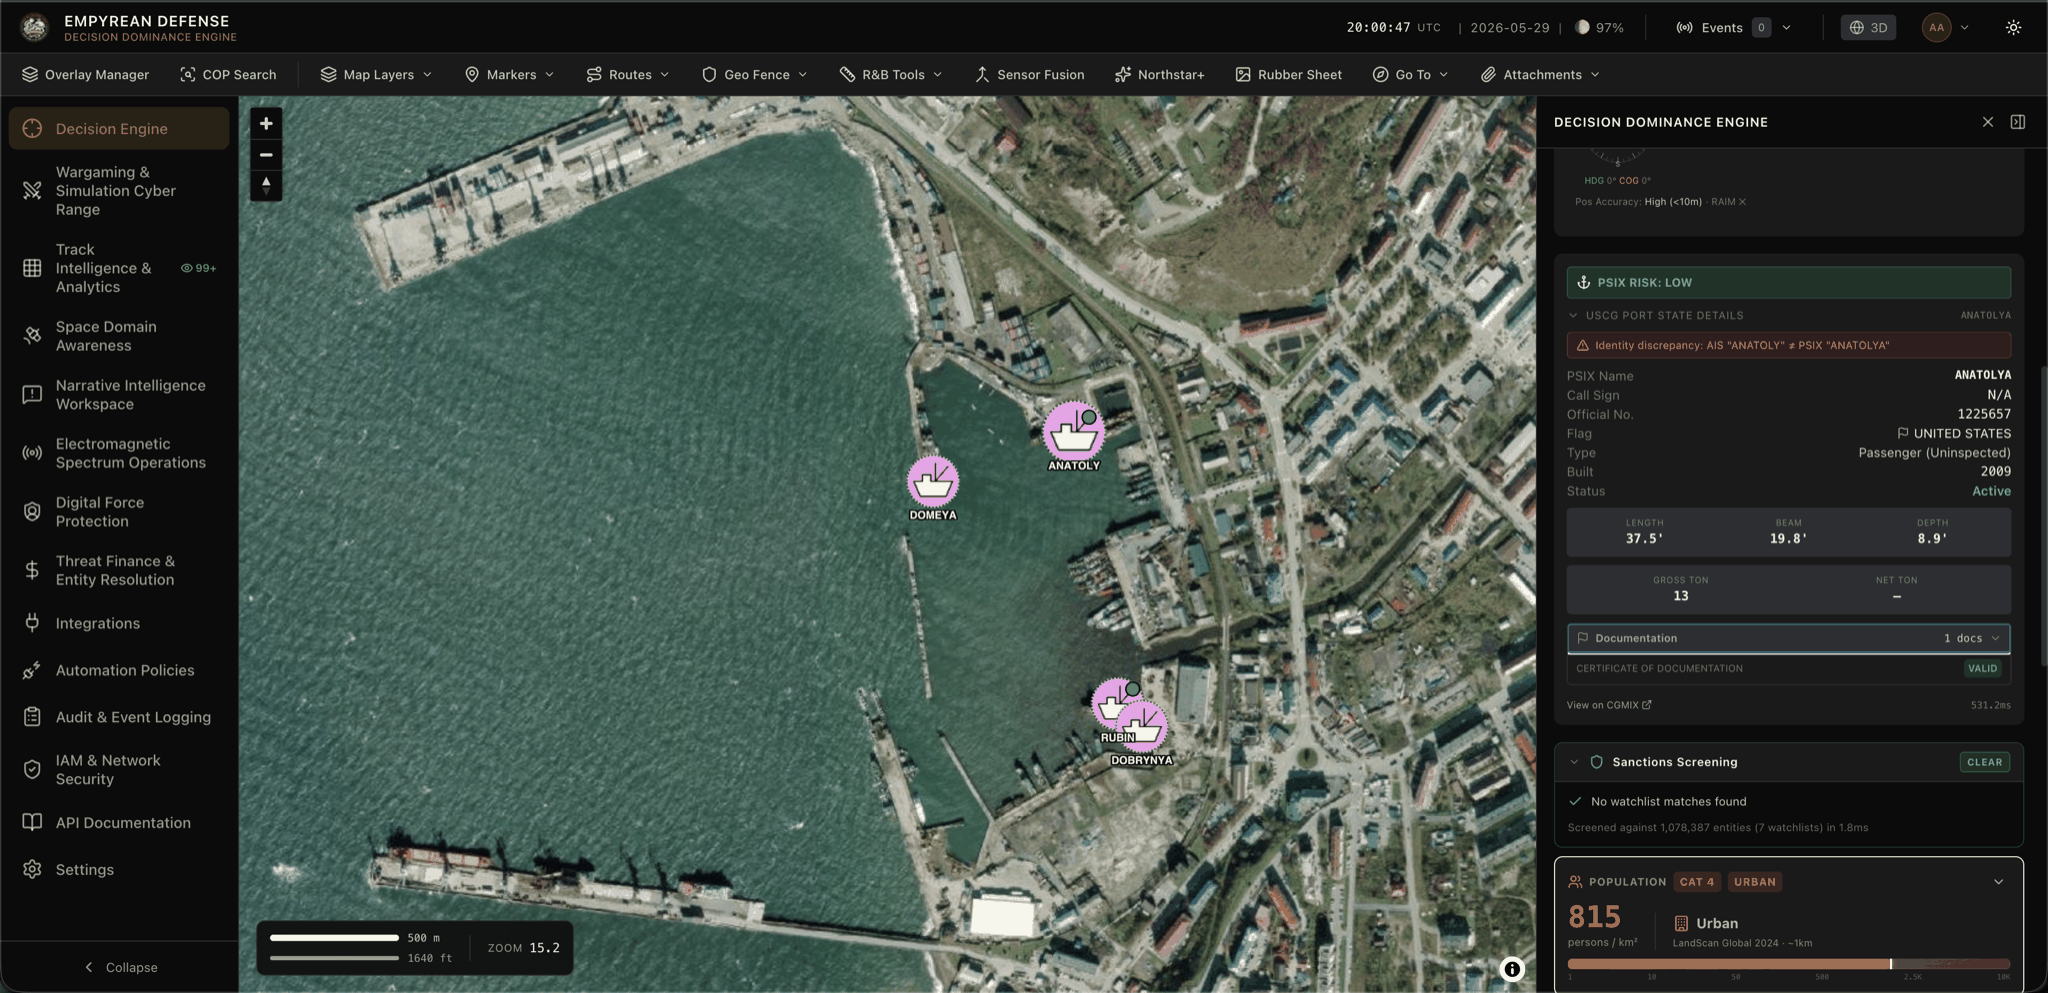Screen dimensions: 2048x993
Task: Open Narrative Intelligence Workspace
Action: [x=119, y=395]
